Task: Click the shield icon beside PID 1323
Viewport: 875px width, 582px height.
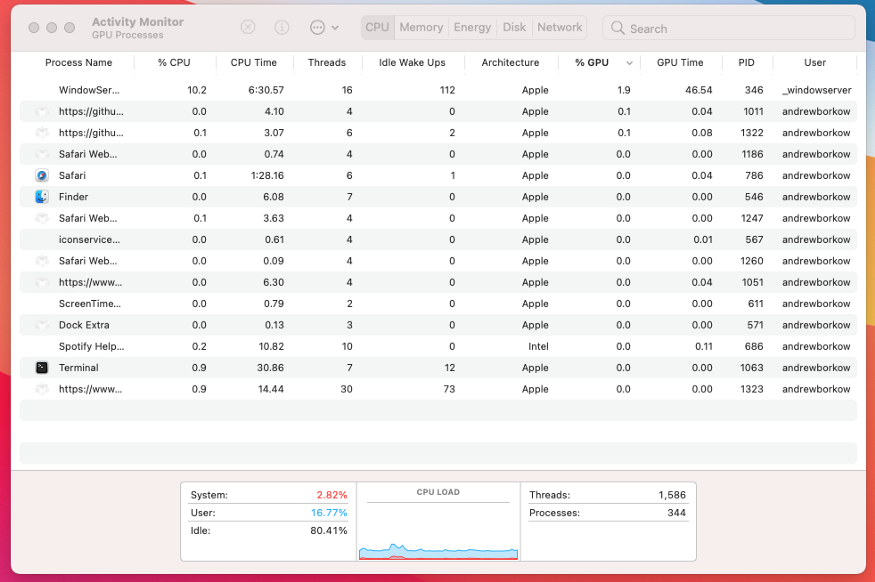Action: point(42,389)
